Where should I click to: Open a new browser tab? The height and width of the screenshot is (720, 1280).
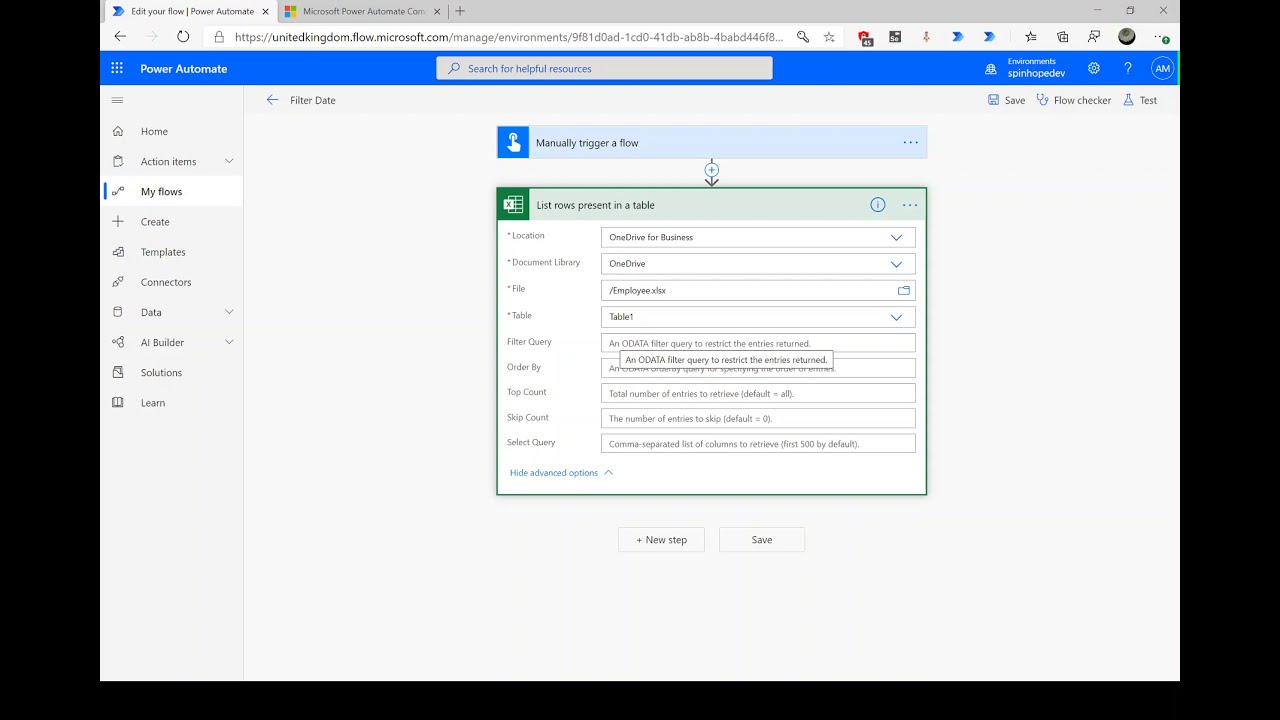tap(460, 11)
